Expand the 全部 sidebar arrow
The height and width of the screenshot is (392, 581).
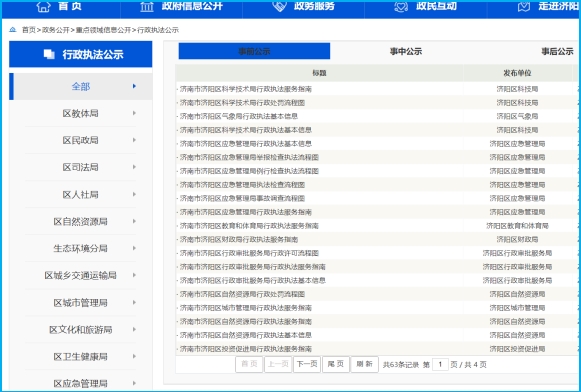(x=134, y=86)
